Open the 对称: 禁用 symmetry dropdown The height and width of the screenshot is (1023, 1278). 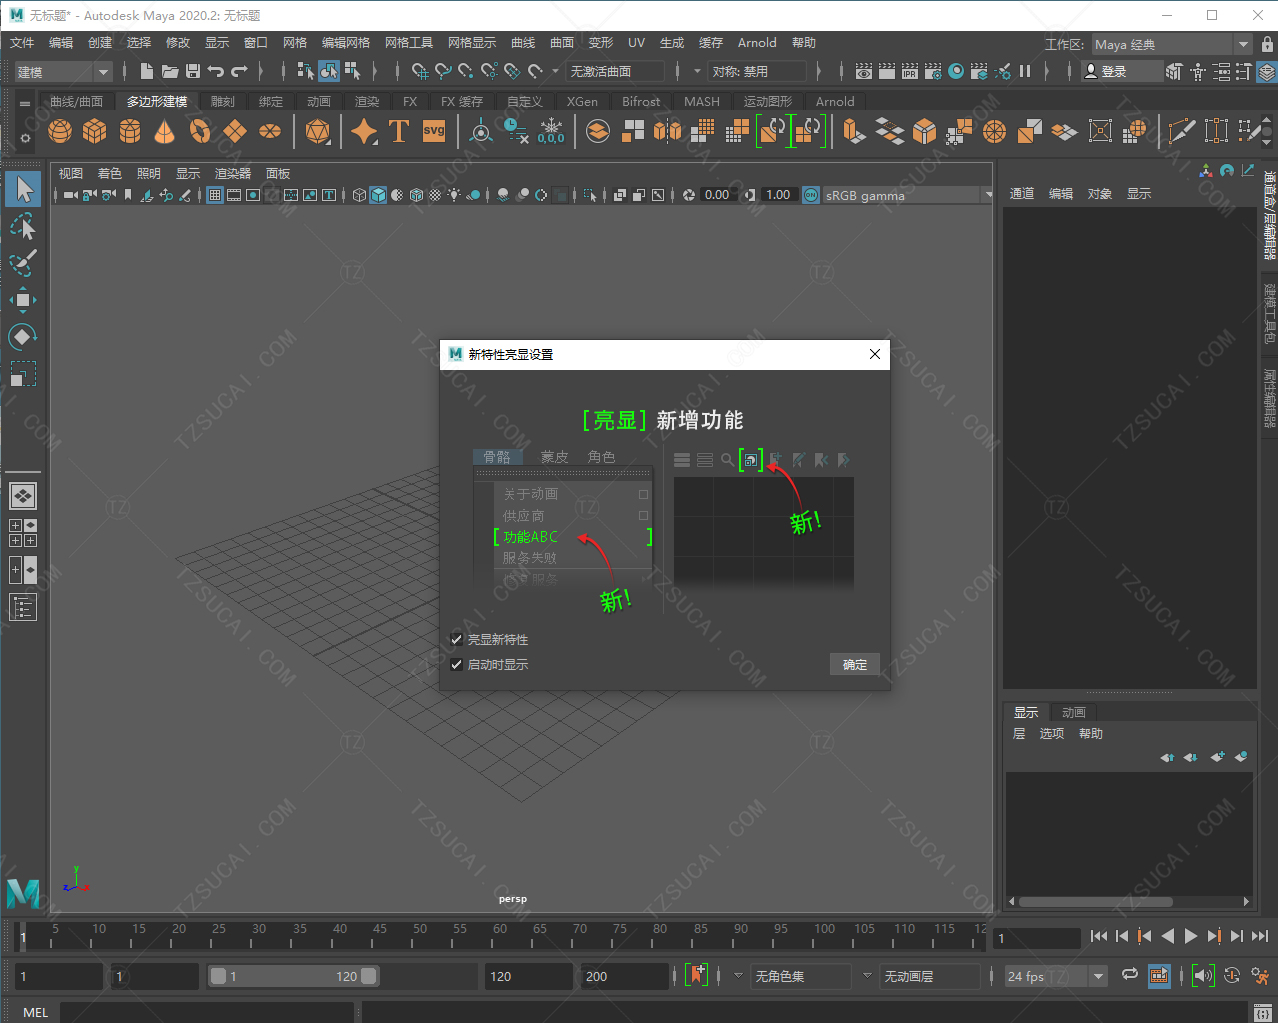pyautogui.click(x=756, y=71)
